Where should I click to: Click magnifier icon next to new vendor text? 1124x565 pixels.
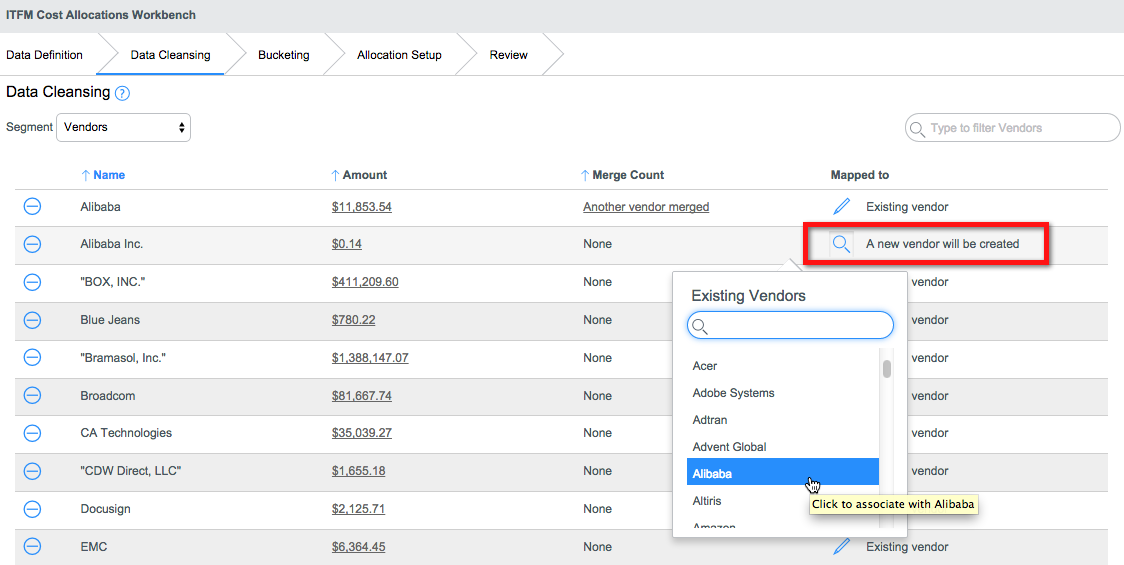(x=841, y=244)
